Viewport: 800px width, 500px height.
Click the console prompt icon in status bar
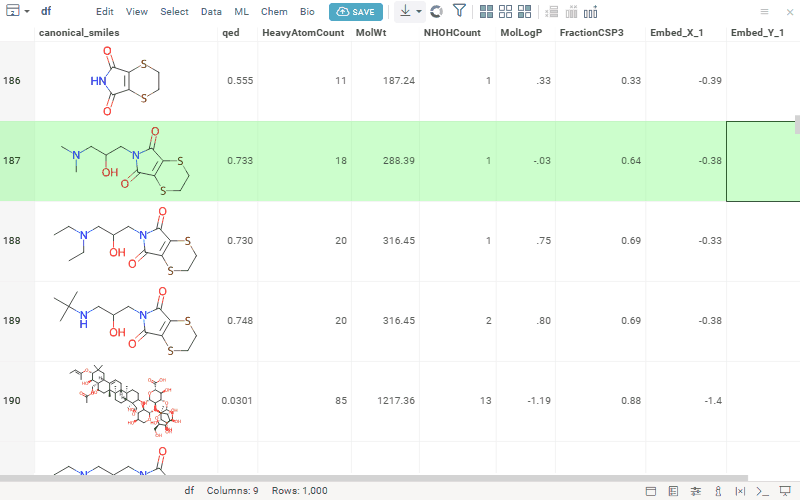coord(762,491)
